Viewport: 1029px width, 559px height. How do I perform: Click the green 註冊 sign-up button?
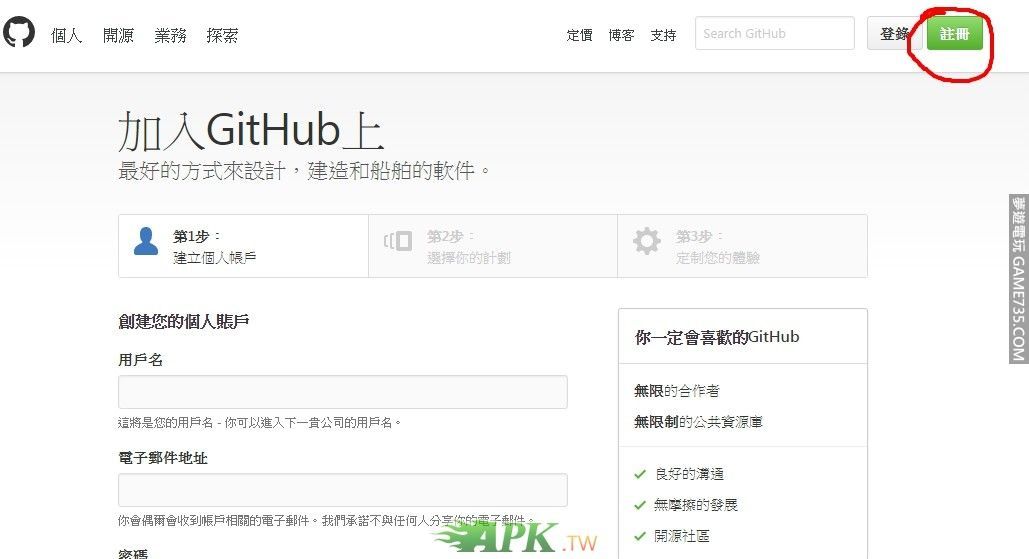coord(954,33)
